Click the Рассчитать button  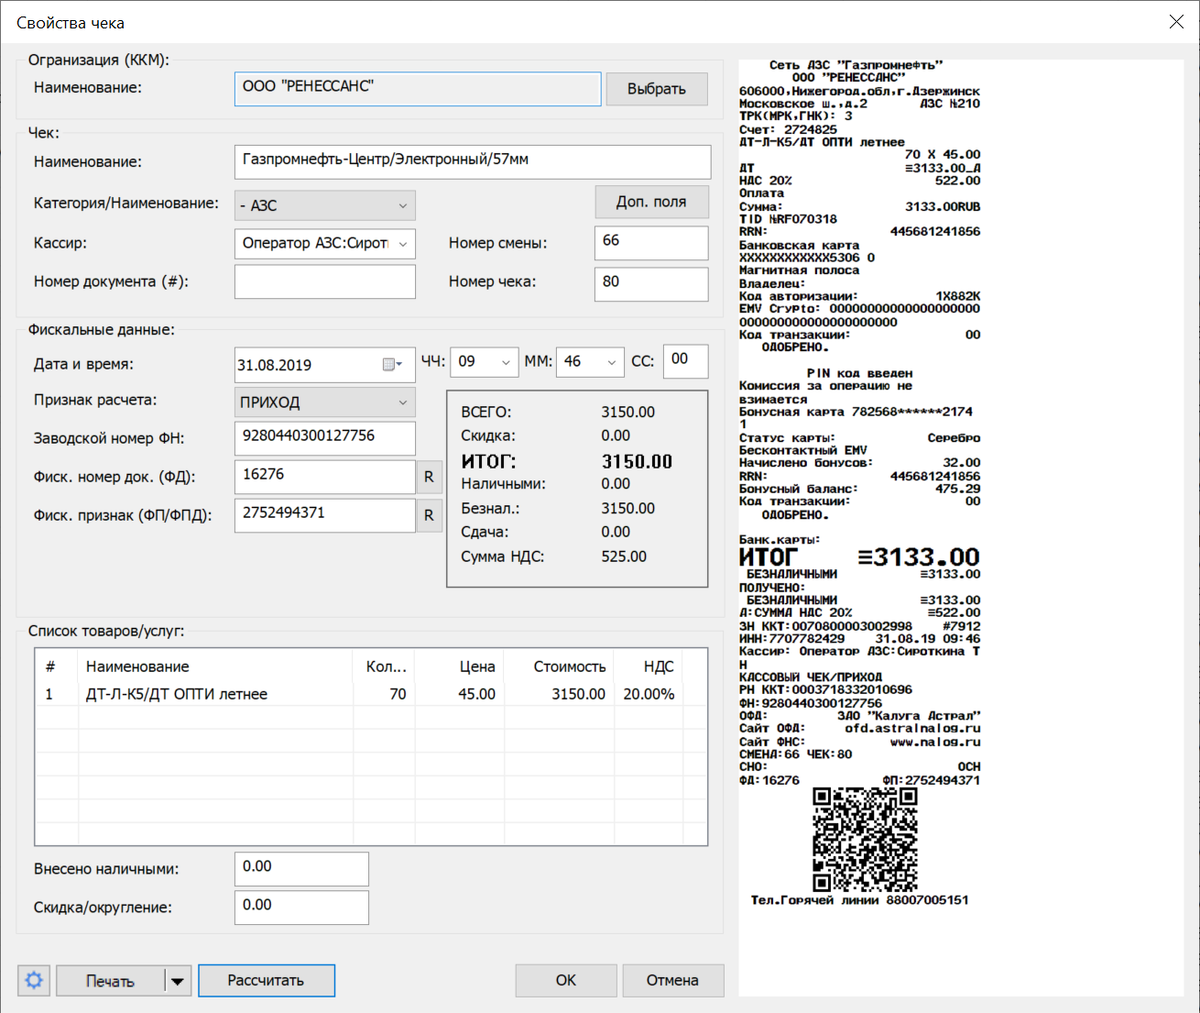266,980
